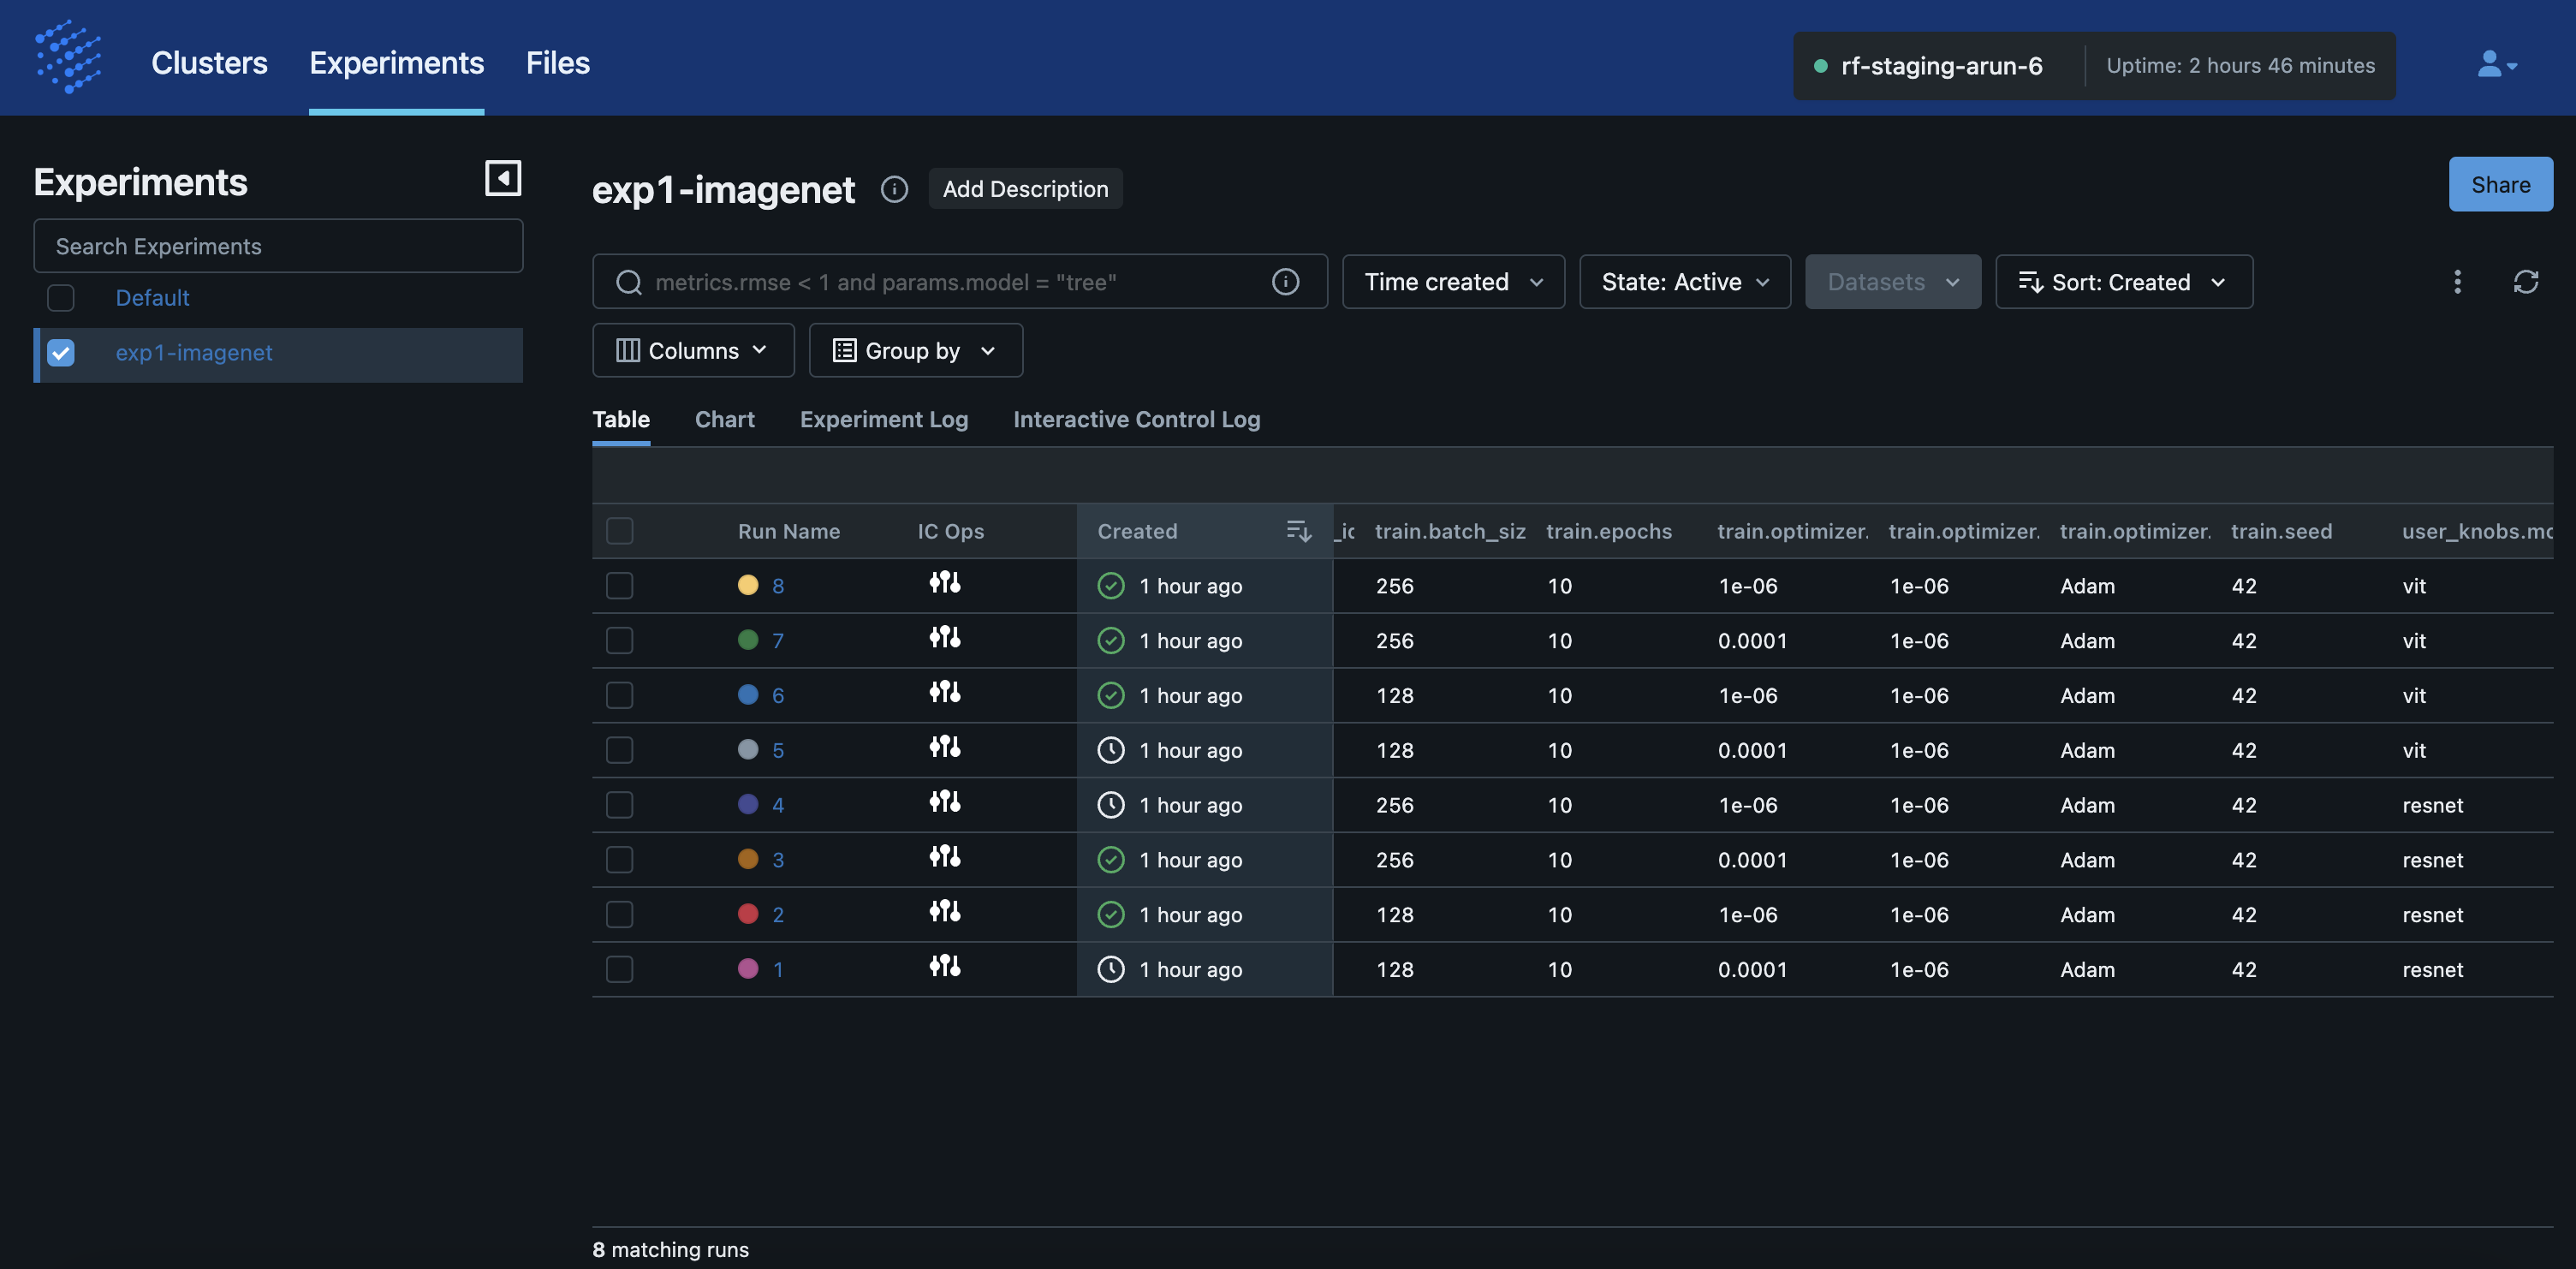
Task: Open the Experiment Log tab
Action: coord(884,420)
